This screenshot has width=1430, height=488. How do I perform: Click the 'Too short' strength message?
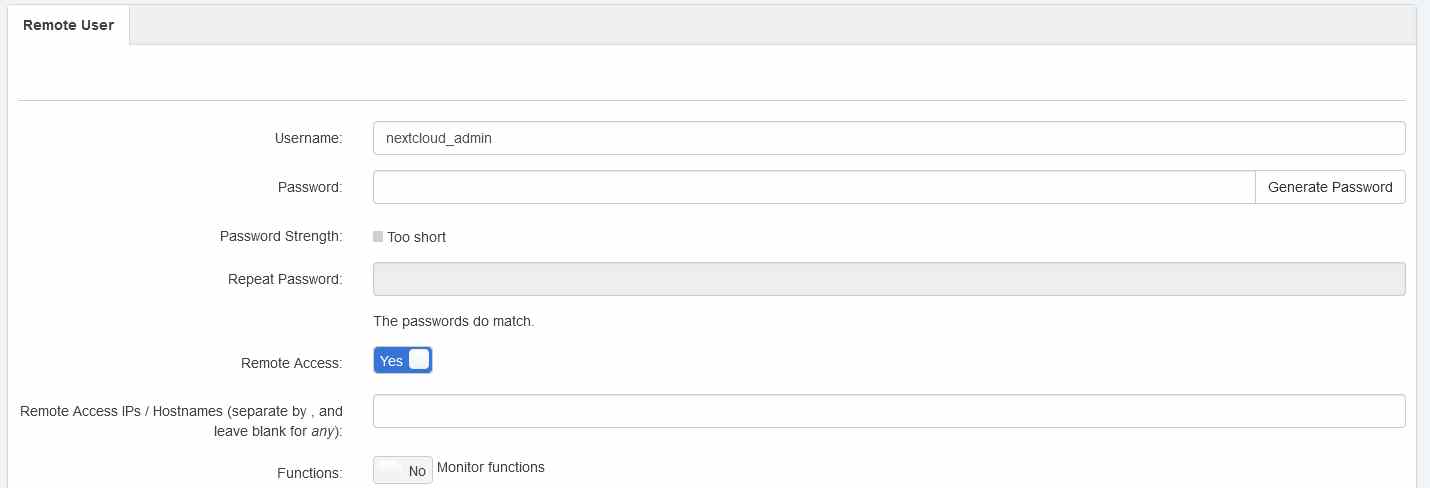416,237
